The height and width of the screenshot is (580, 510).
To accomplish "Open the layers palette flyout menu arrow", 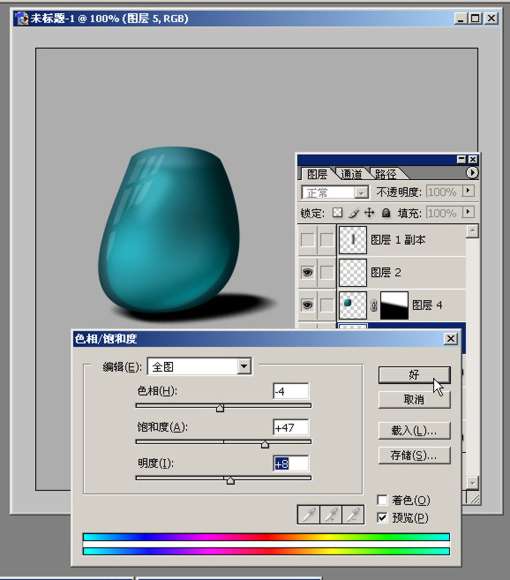I will [472, 172].
